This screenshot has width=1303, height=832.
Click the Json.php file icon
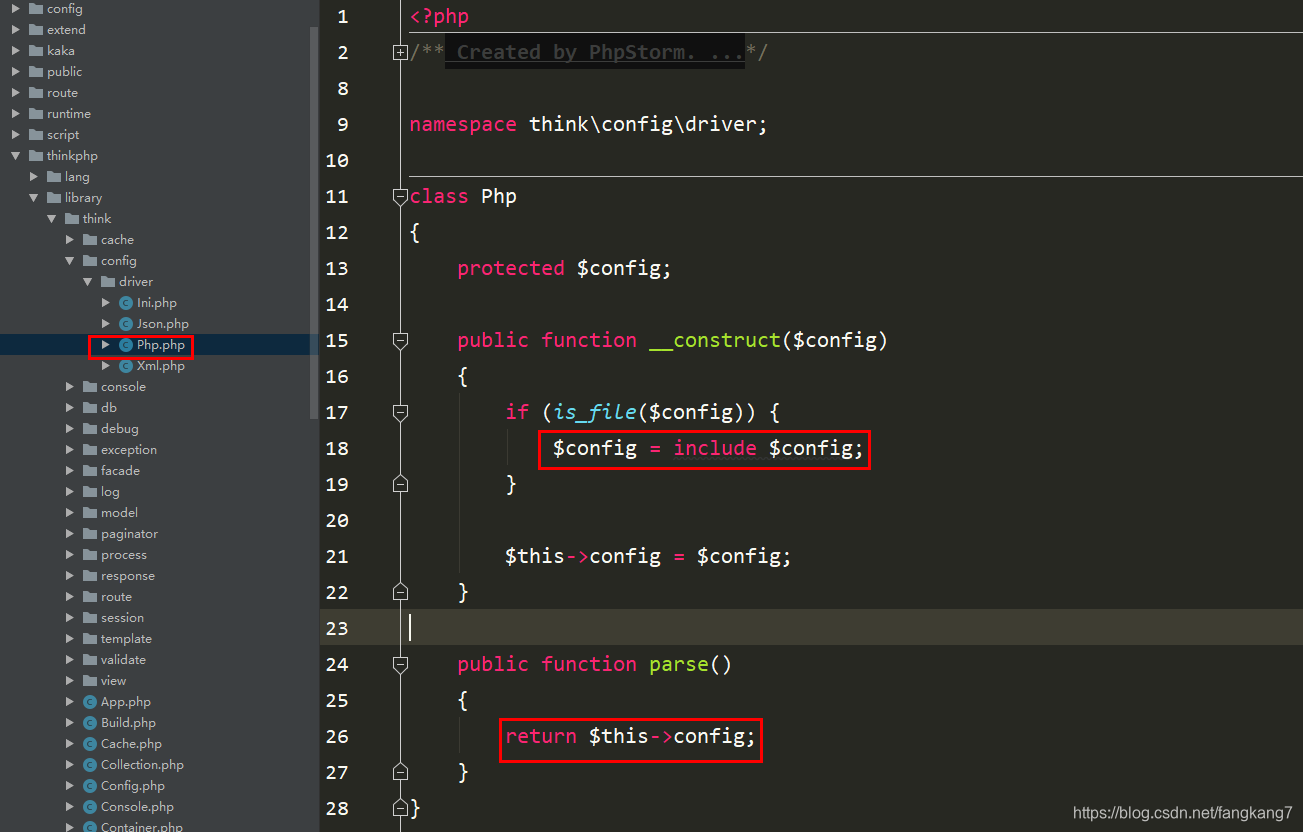click(125, 324)
